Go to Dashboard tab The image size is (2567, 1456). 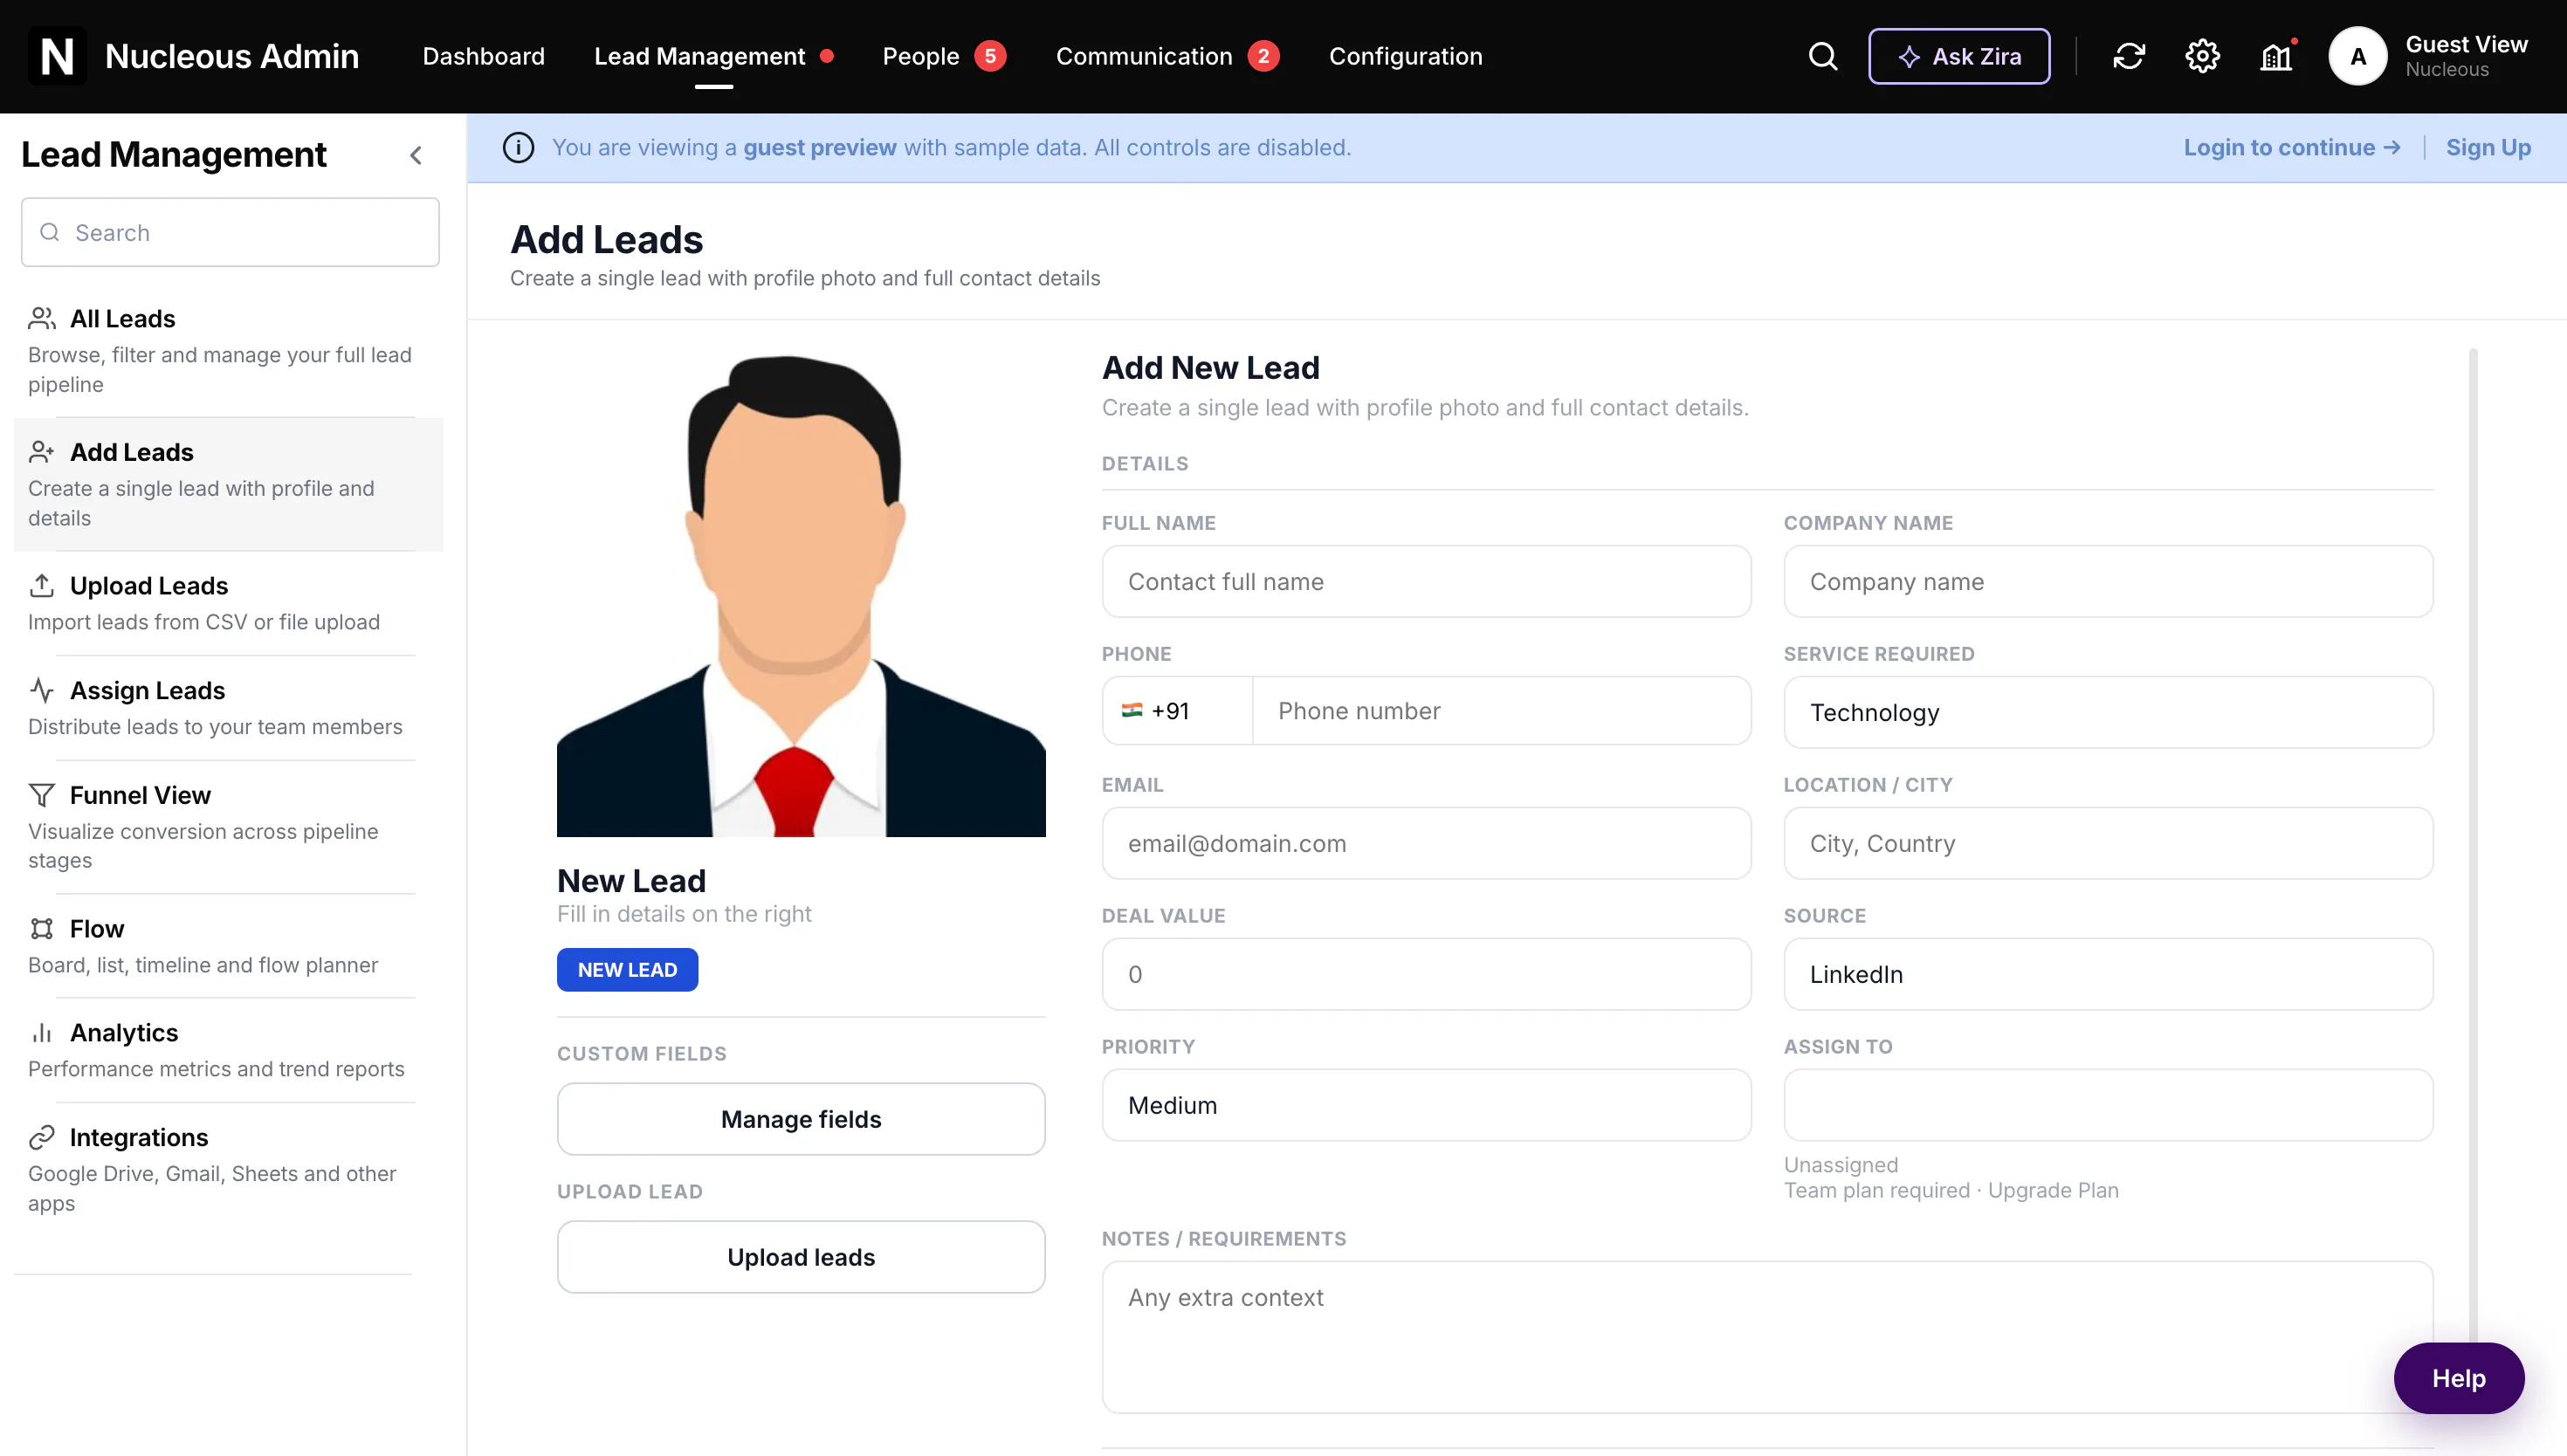click(x=483, y=56)
